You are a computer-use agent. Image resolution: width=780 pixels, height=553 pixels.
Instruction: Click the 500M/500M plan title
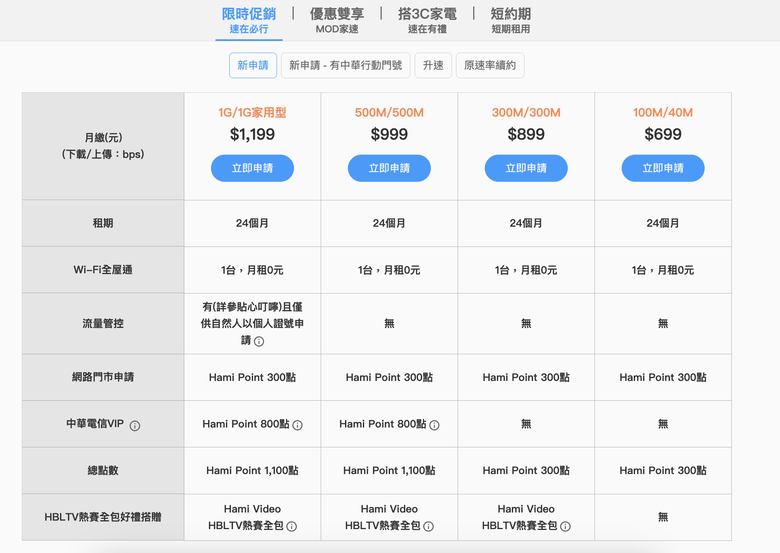(x=389, y=113)
